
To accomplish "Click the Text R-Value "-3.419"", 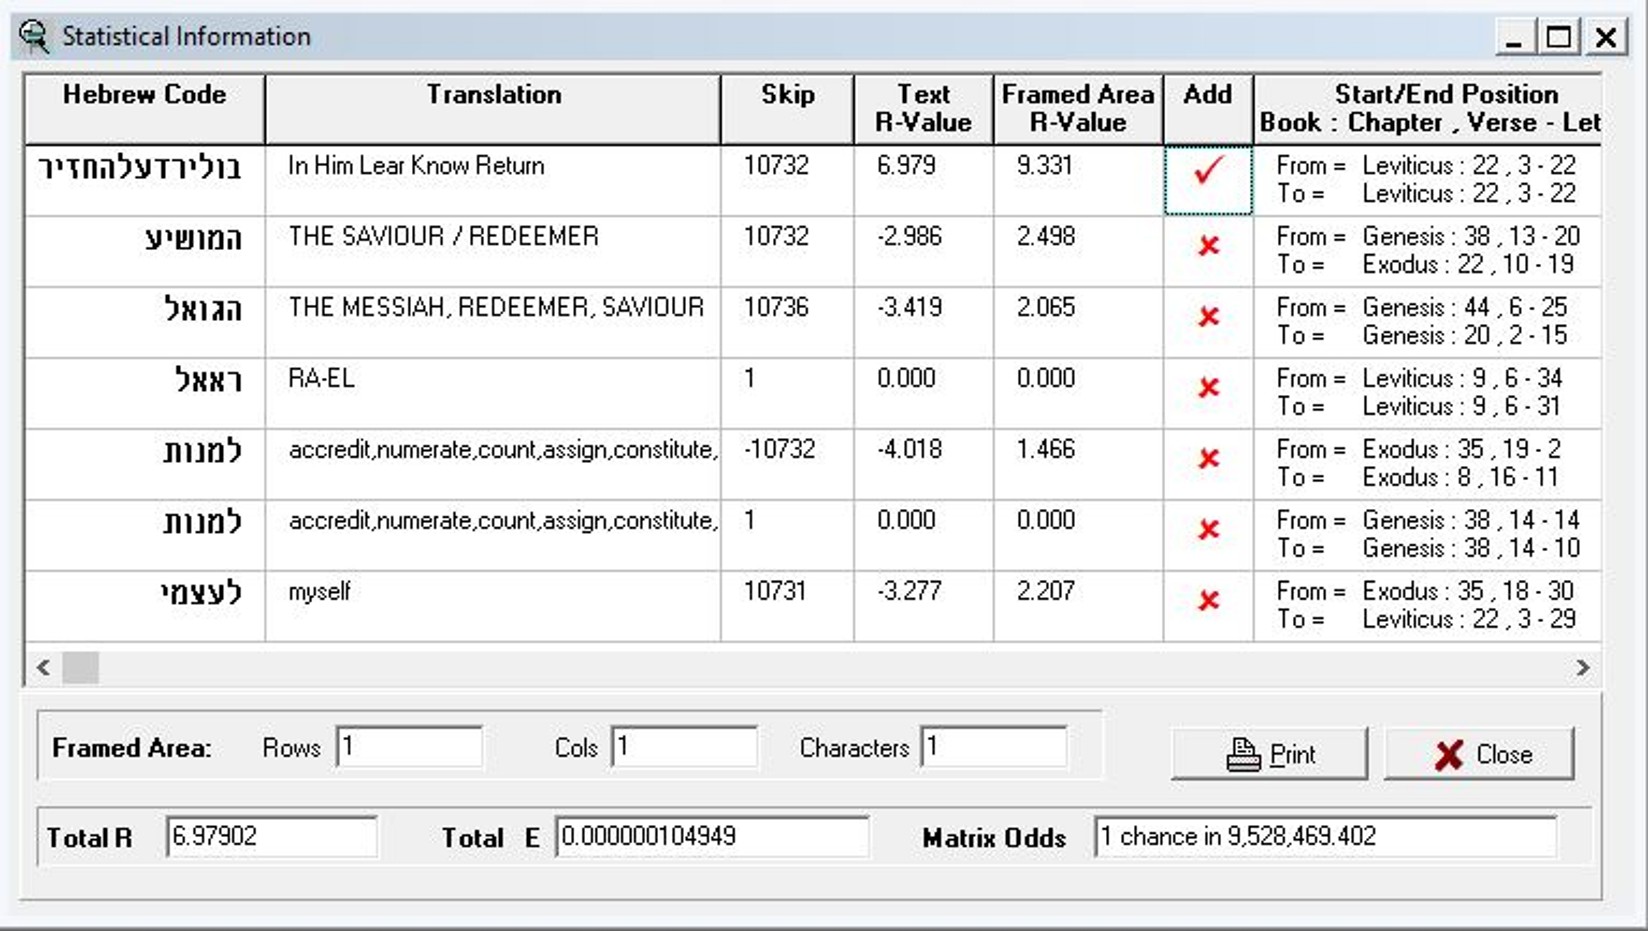I will point(909,308).
